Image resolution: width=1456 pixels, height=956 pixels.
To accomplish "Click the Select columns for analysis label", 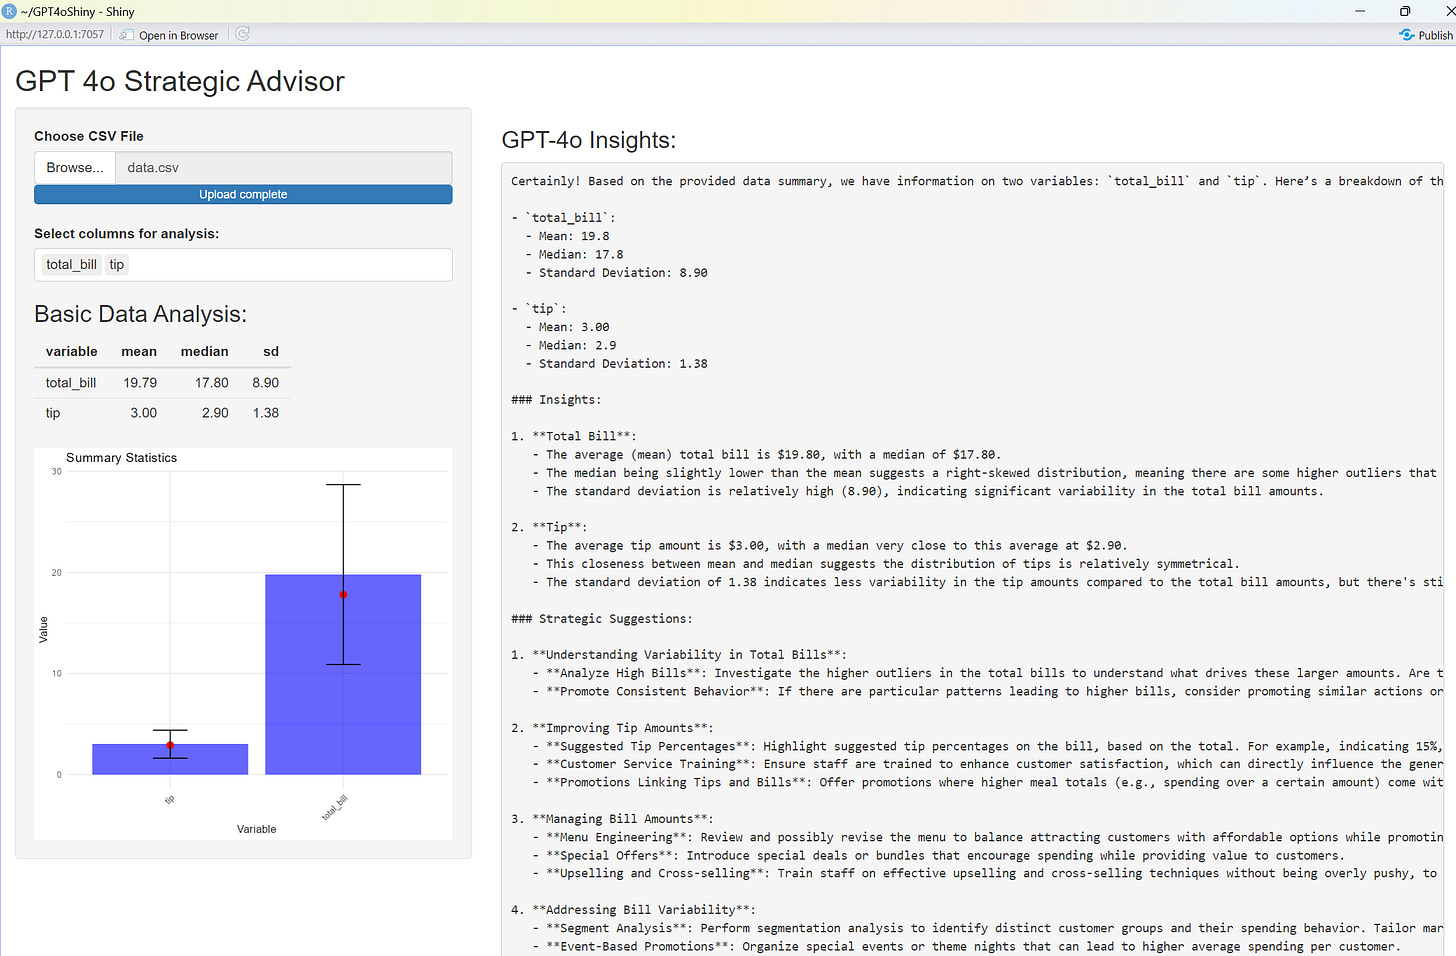I will 126,234.
